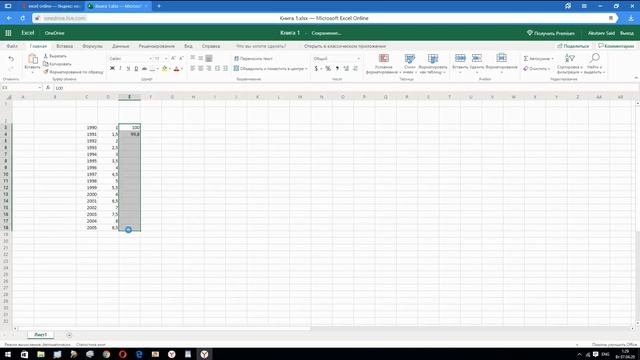
Task: Open Conditional Formatting icon
Action: pyautogui.click(x=384, y=58)
